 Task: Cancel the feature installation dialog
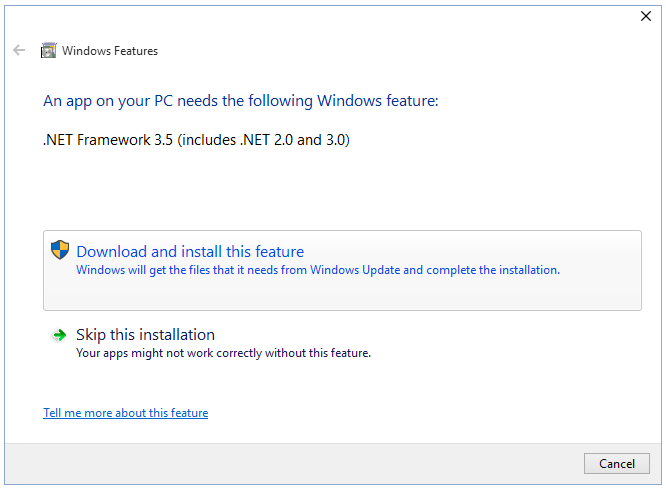click(617, 463)
